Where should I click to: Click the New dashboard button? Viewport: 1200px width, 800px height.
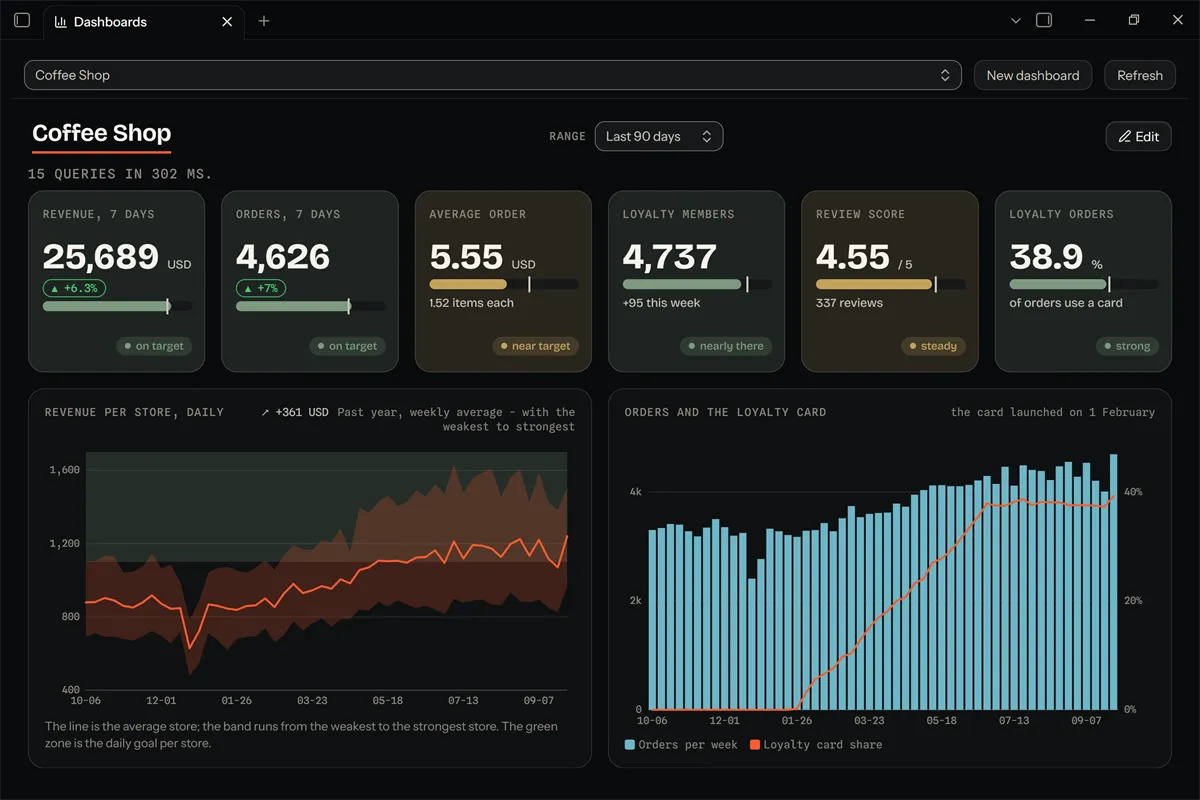coord(1033,75)
